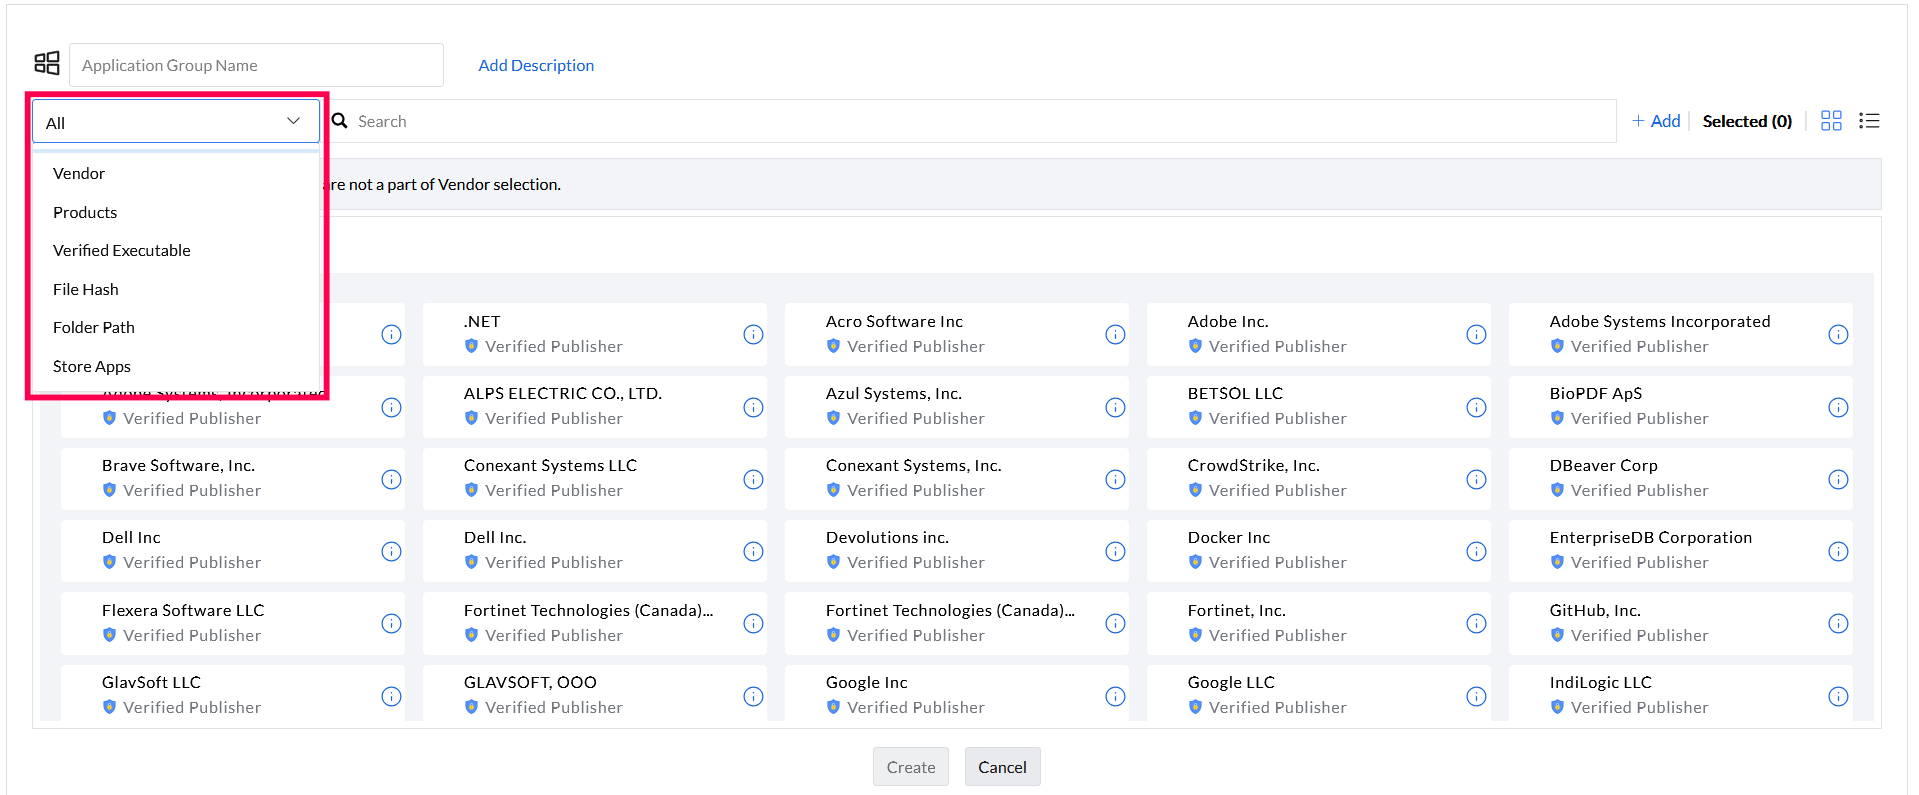
Task: Select the CrowdStrike, Inc. card
Action: pos(1319,478)
